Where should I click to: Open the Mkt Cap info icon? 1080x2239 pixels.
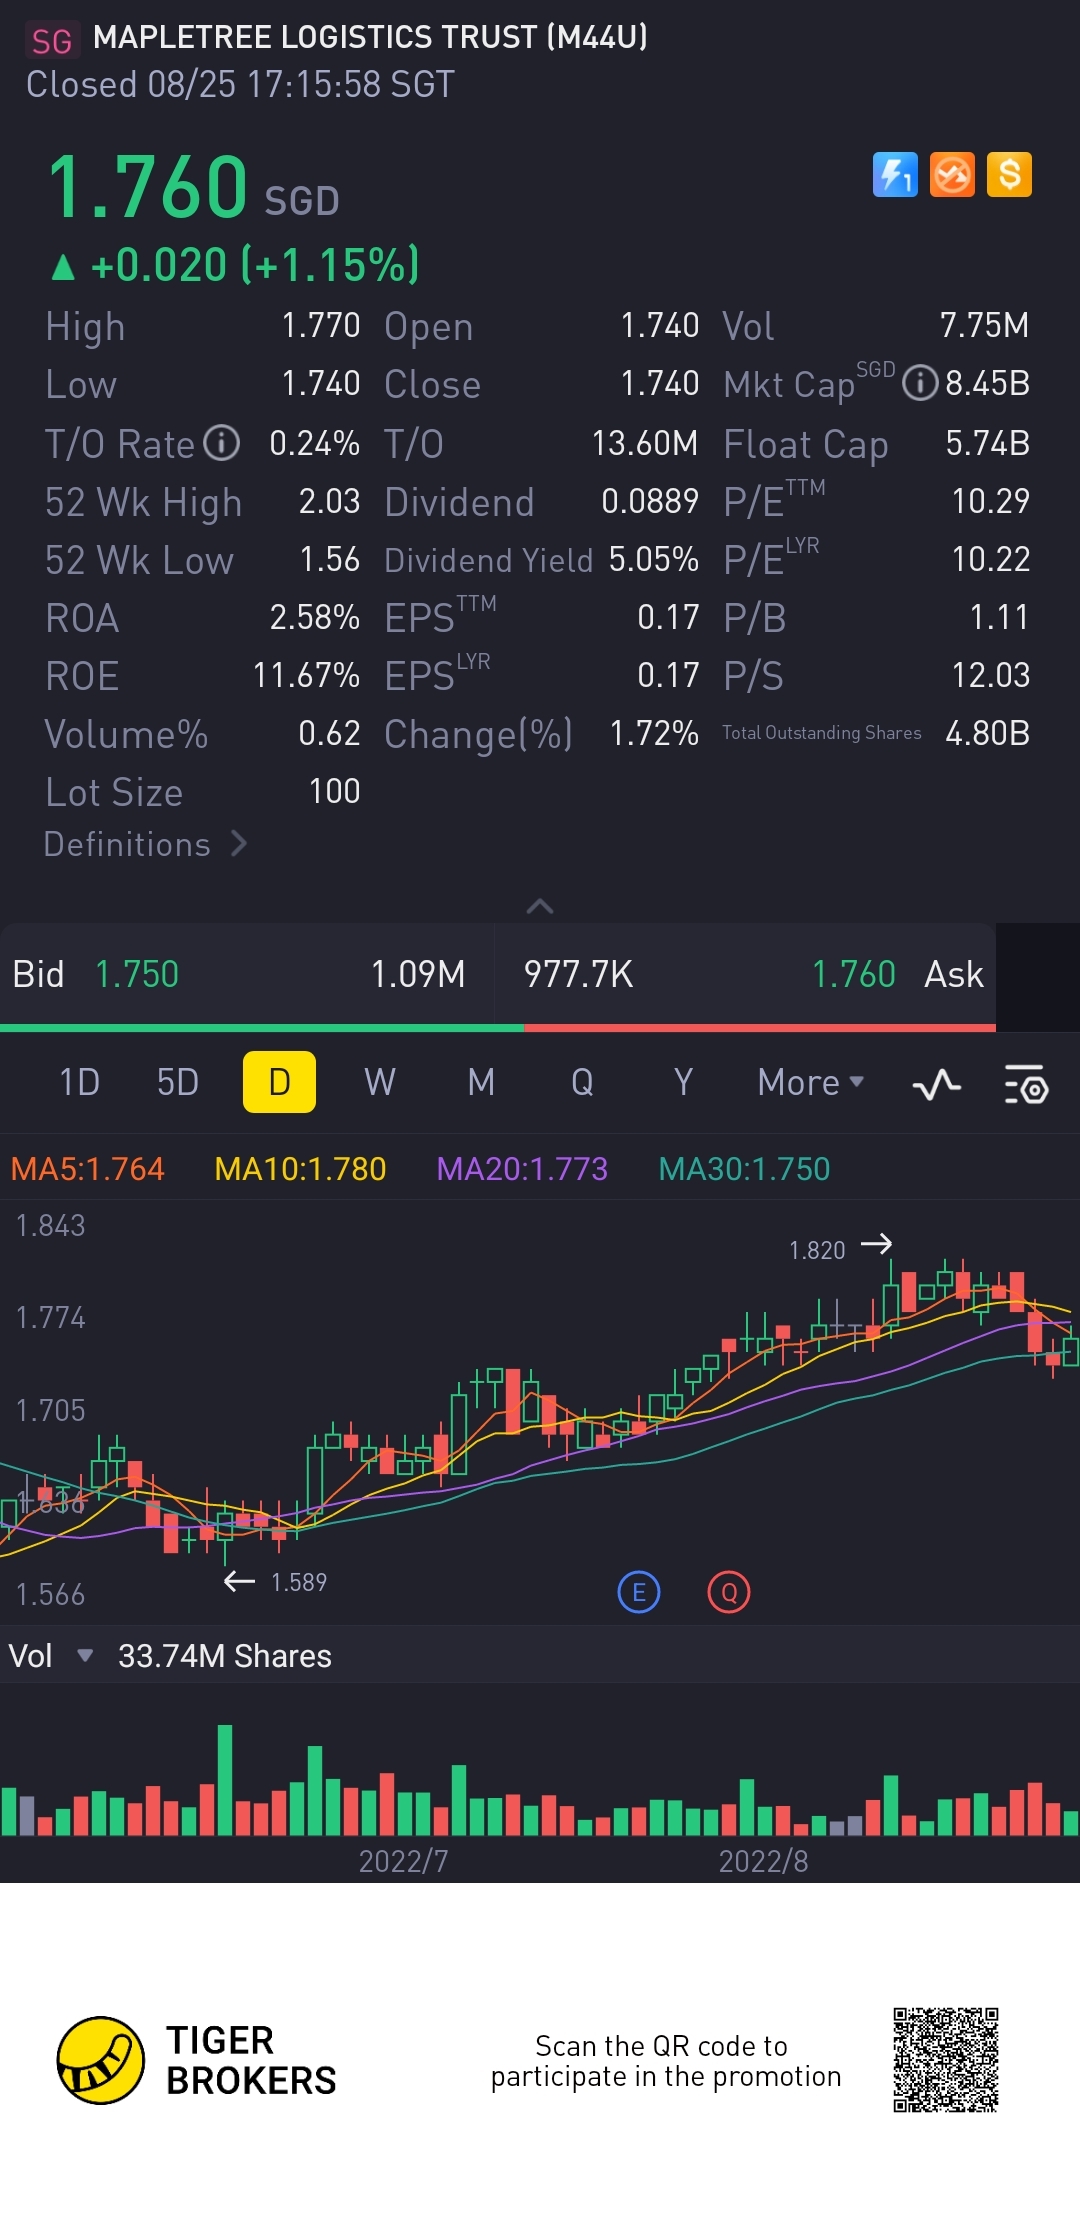920,383
